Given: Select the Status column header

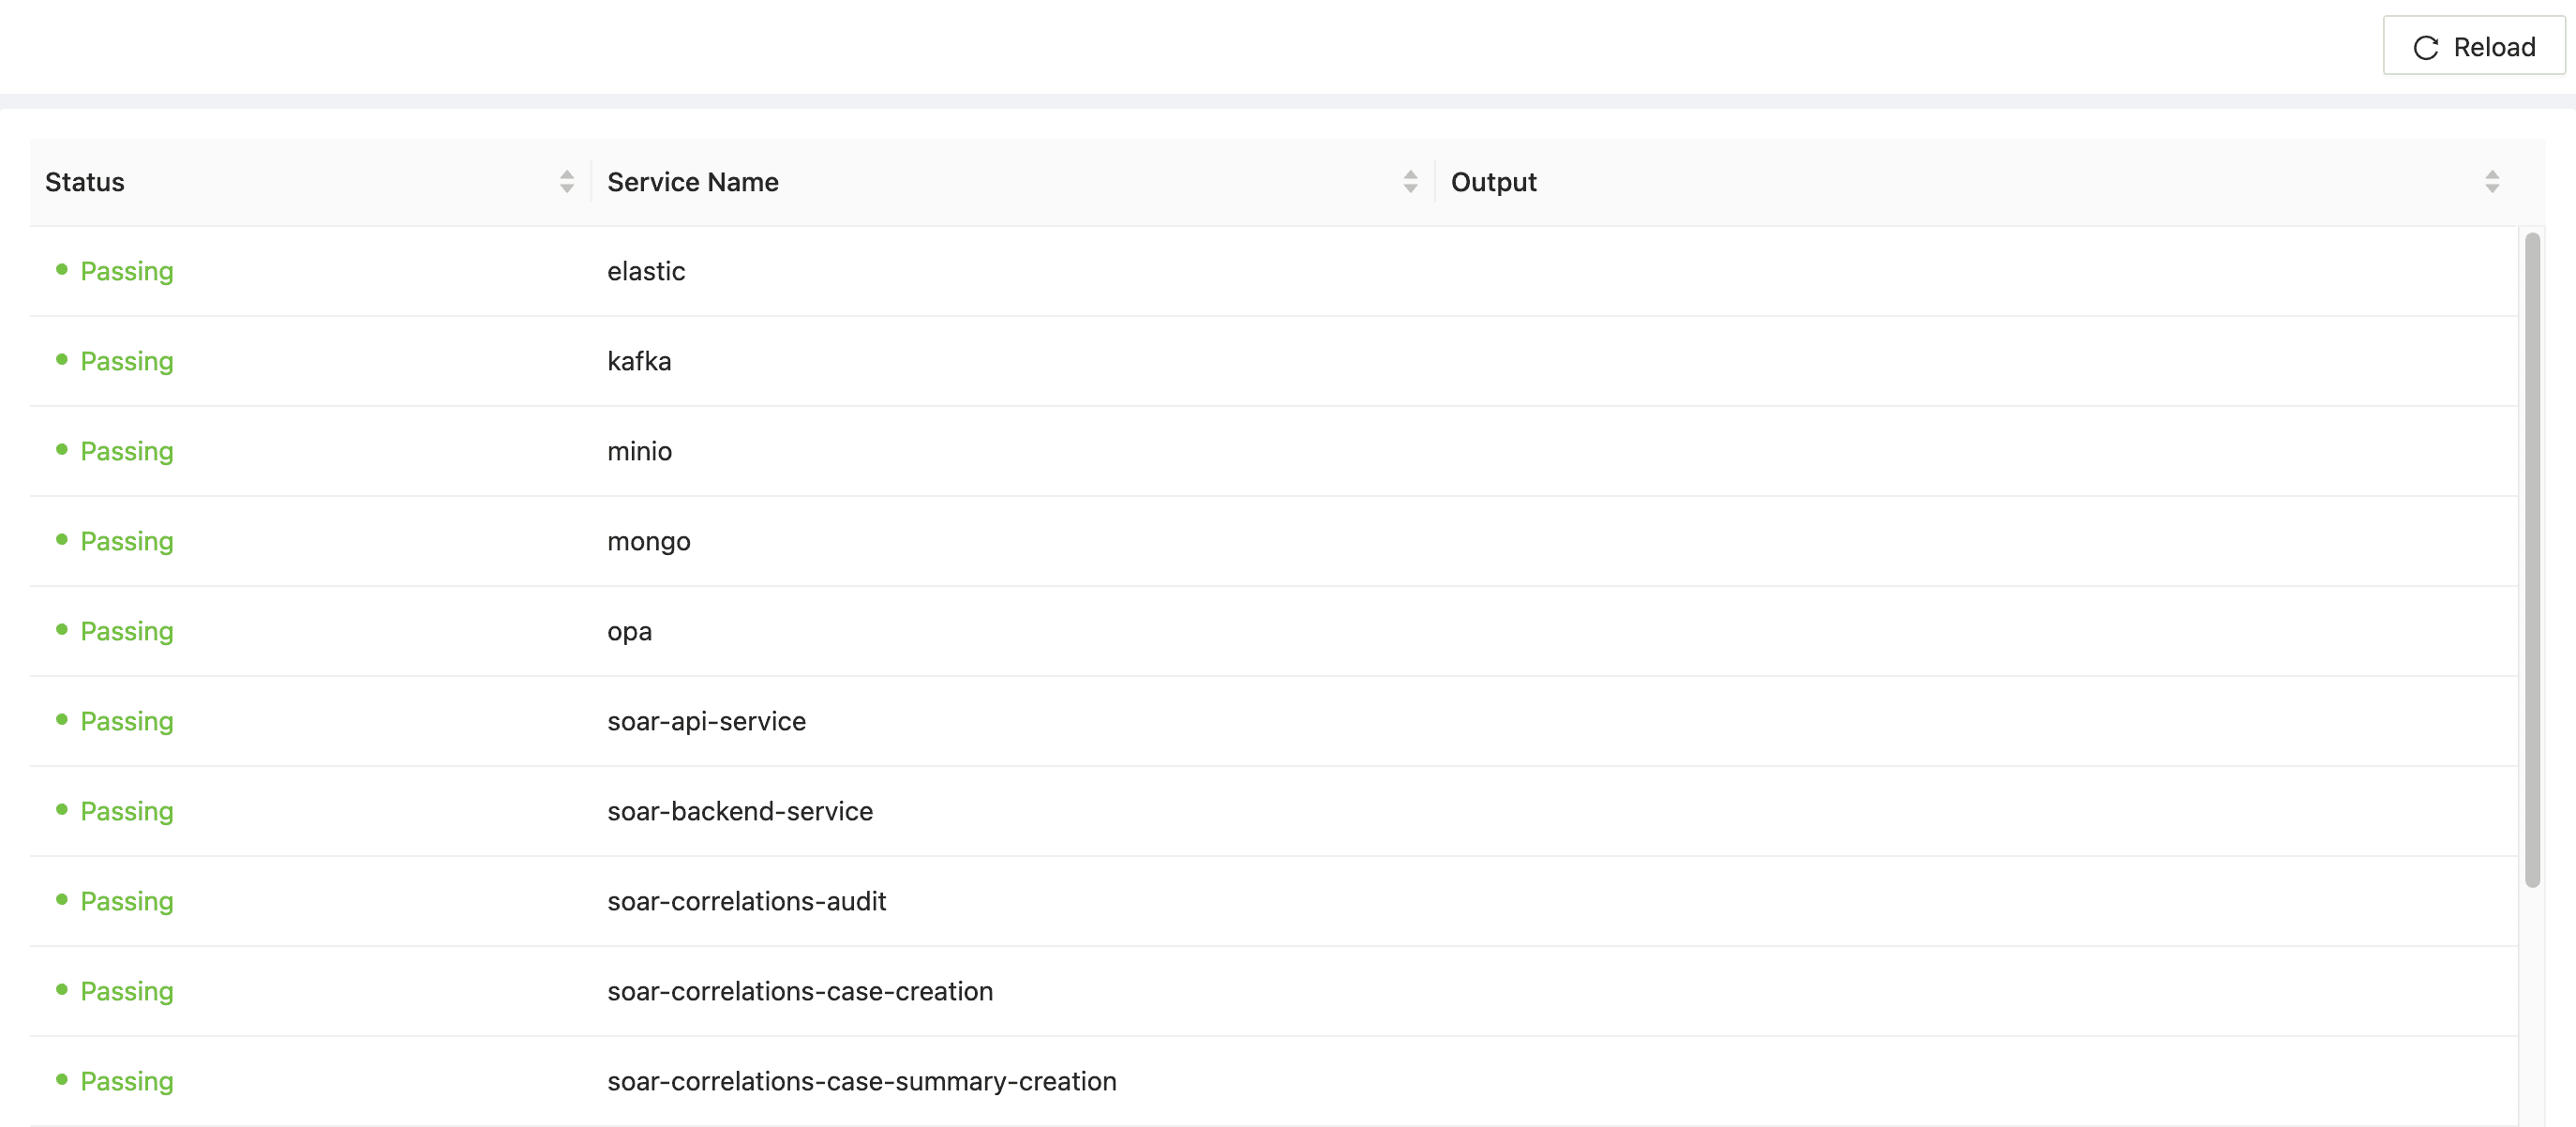Looking at the screenshot, I should tap(84, 181).
